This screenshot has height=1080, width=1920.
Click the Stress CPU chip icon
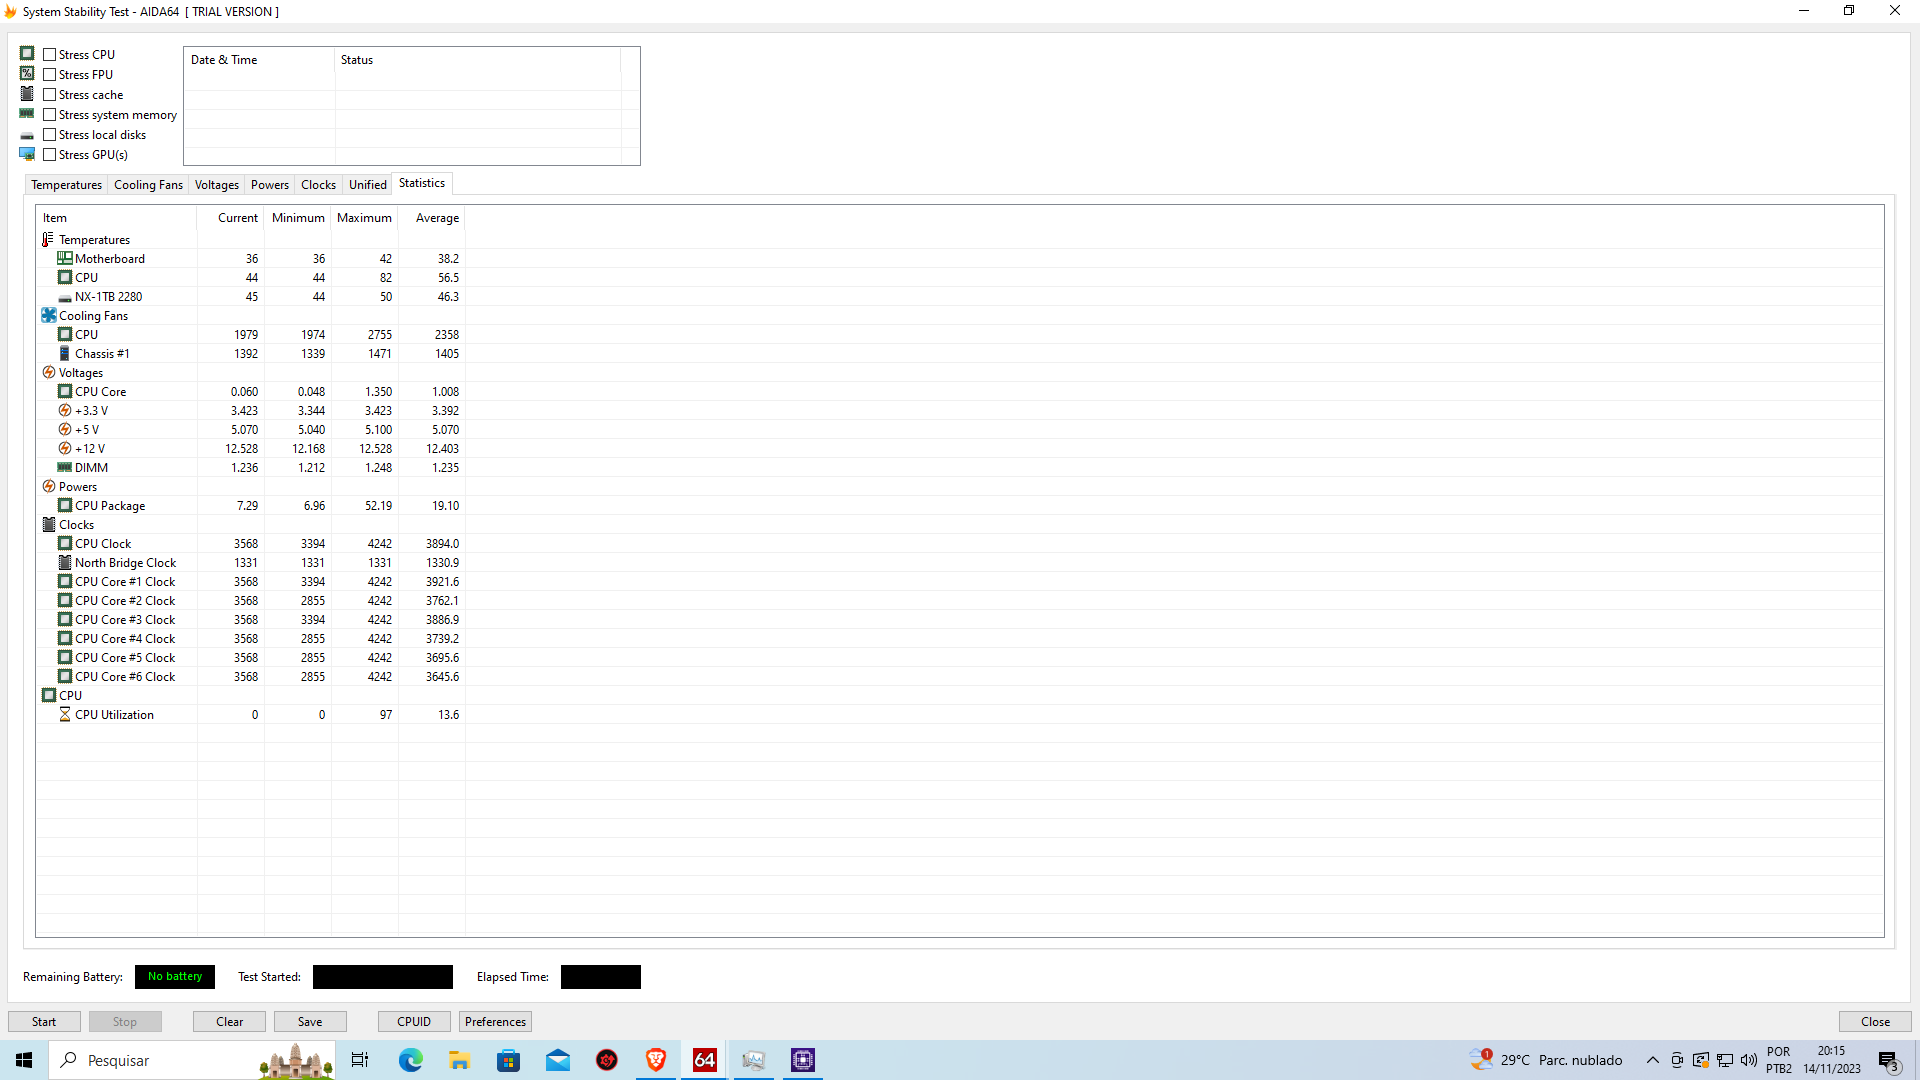point(27,54)
